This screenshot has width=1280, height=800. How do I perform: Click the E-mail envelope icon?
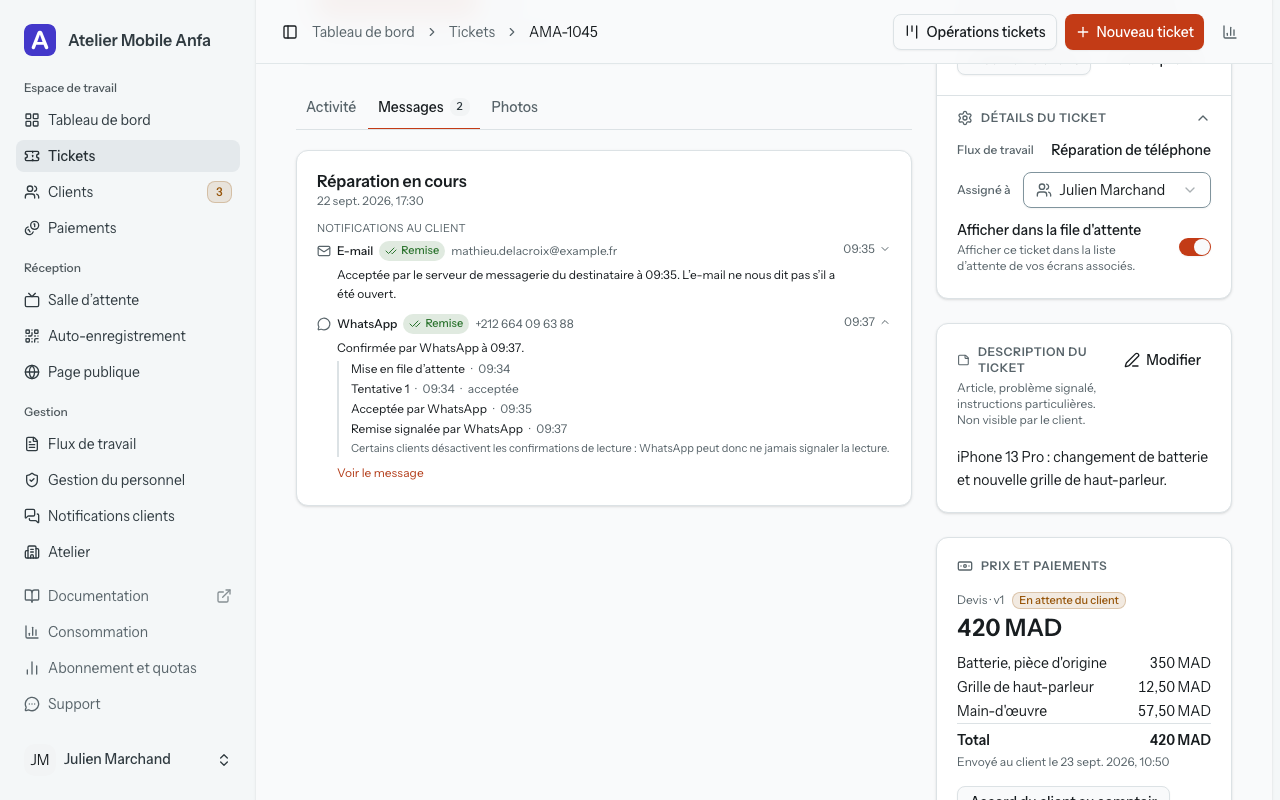pyautogui.click(x=324, y=251)
